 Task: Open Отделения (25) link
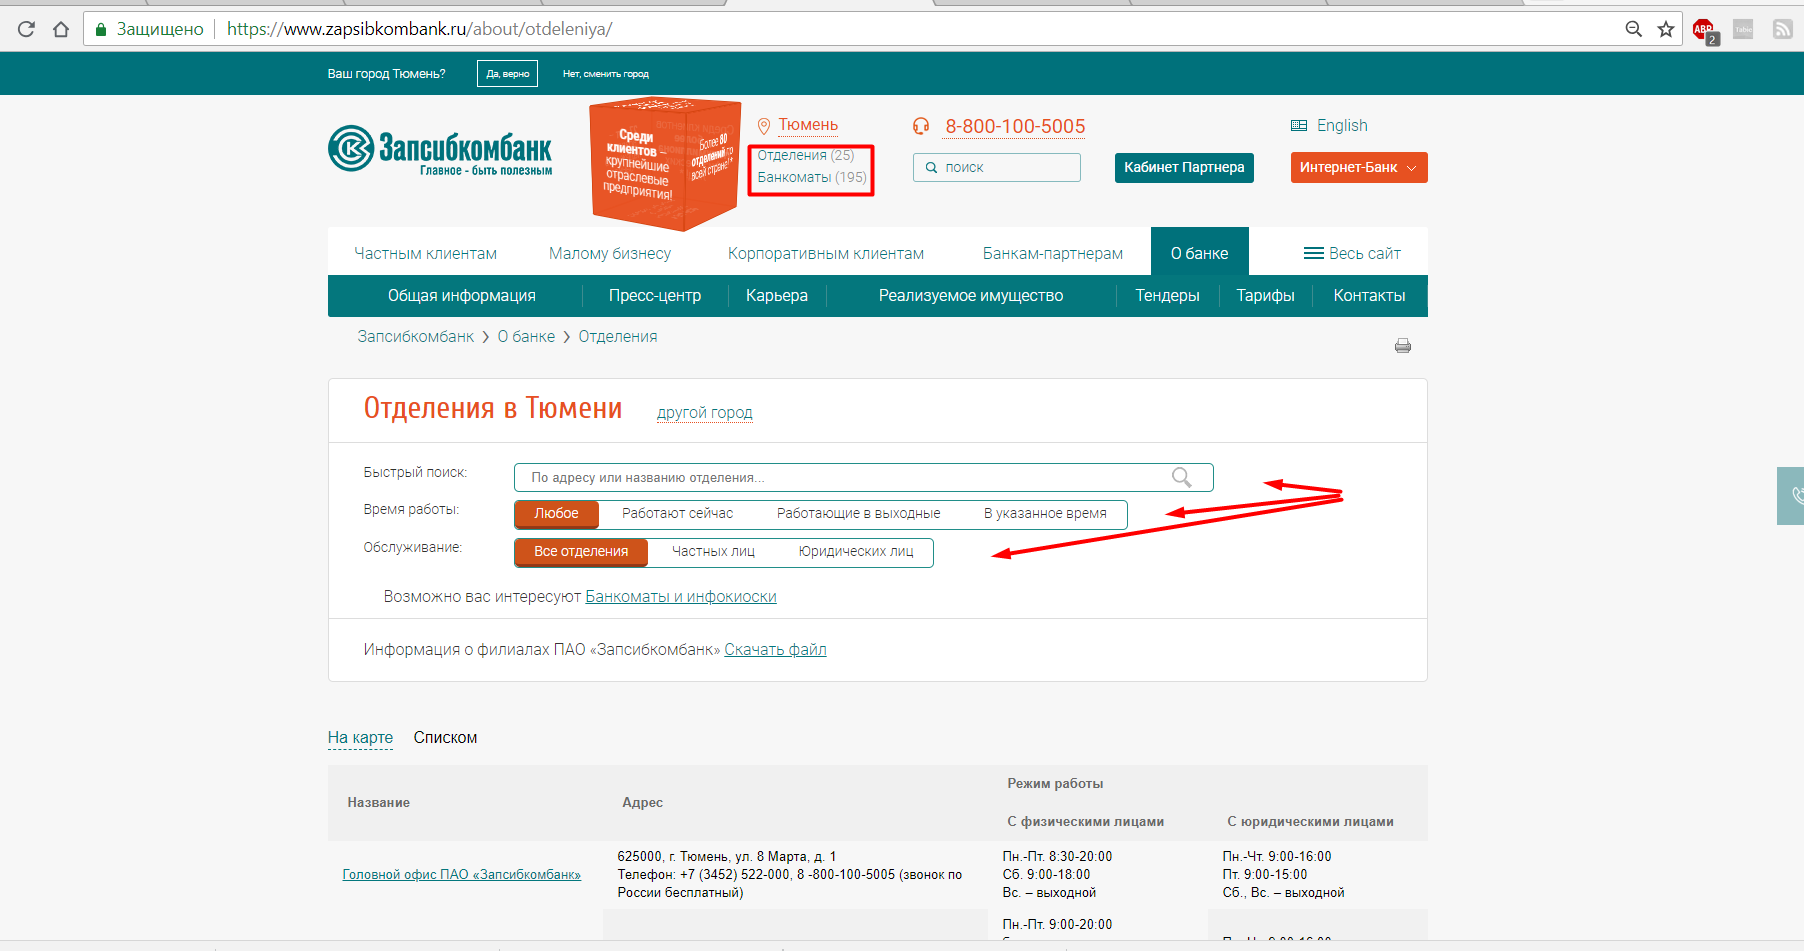tap(805, 155)
